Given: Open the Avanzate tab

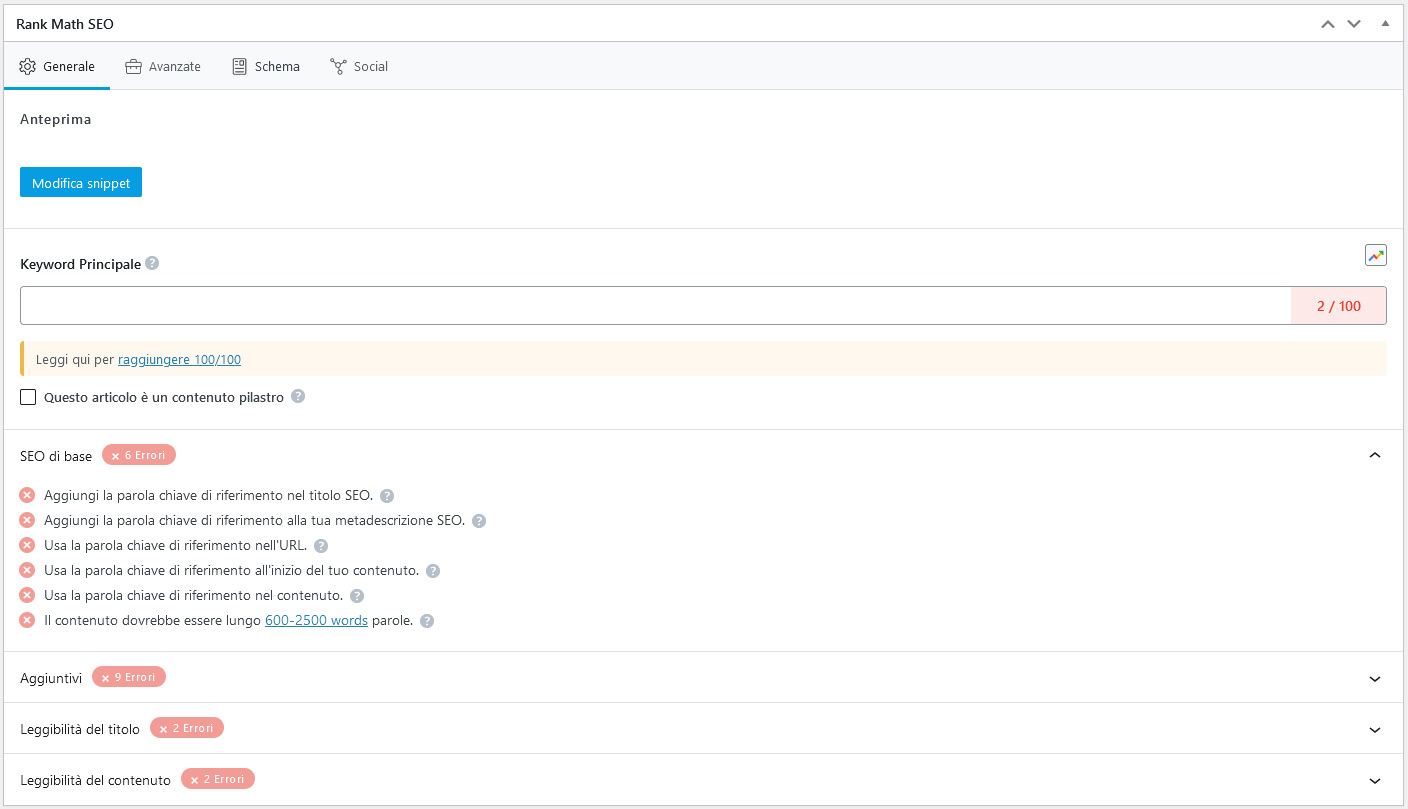Looking at the screenshot, I should [163, 67].
